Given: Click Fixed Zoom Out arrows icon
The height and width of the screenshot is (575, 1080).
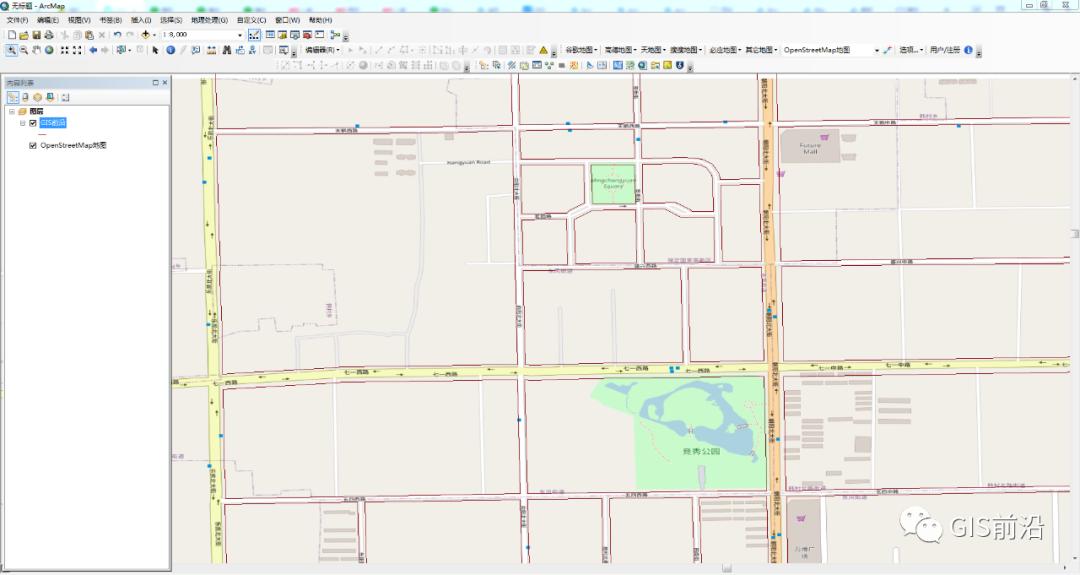Looking at the screenshot, I should coord(77,50).
